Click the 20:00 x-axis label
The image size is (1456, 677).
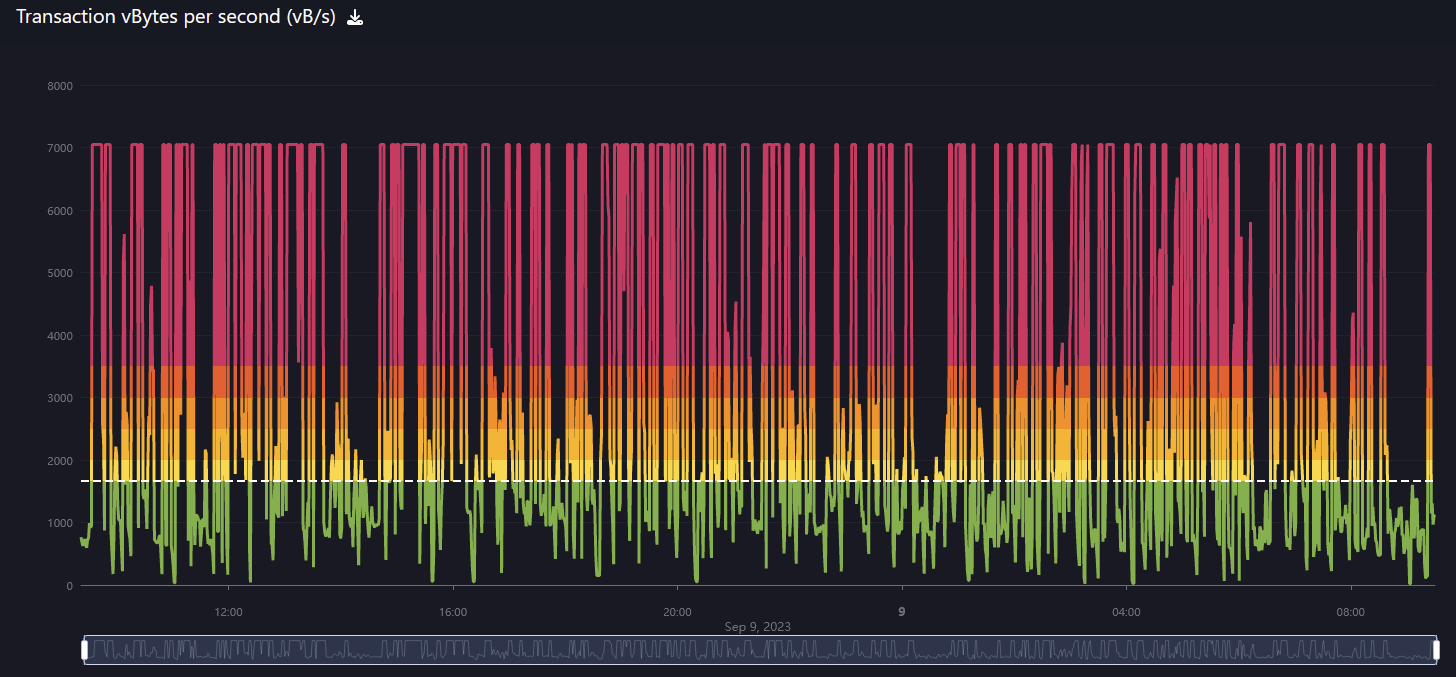pos(677,612)
